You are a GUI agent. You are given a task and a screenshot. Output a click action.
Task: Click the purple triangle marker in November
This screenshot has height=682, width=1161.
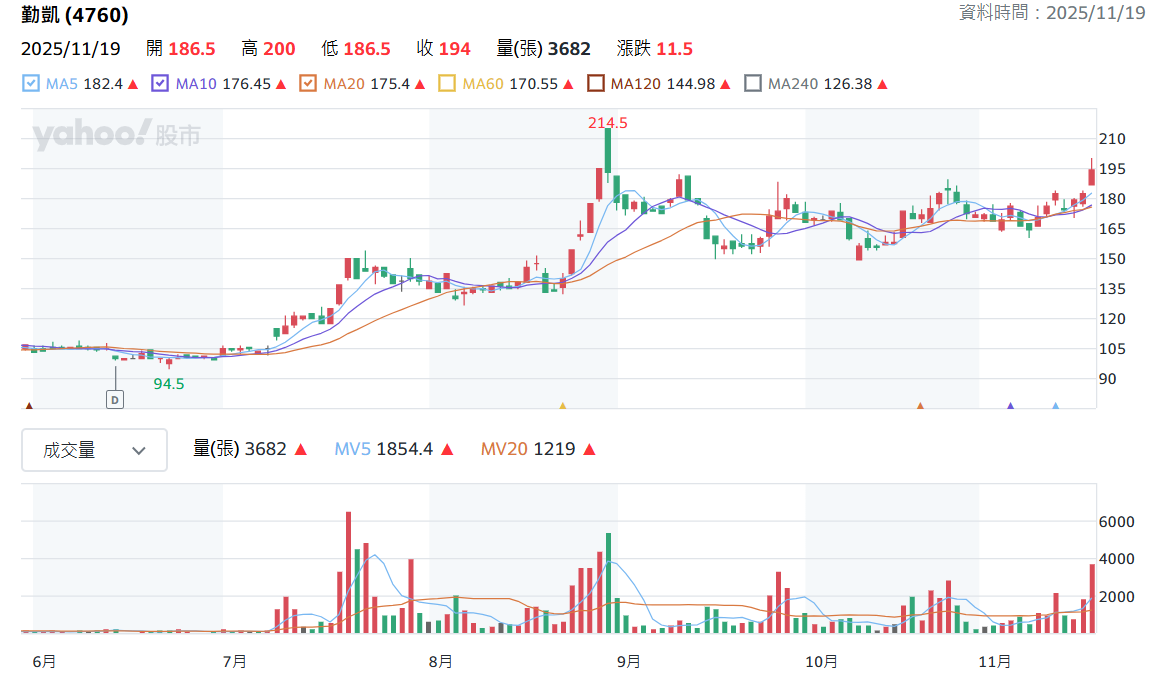[1011, 406]
